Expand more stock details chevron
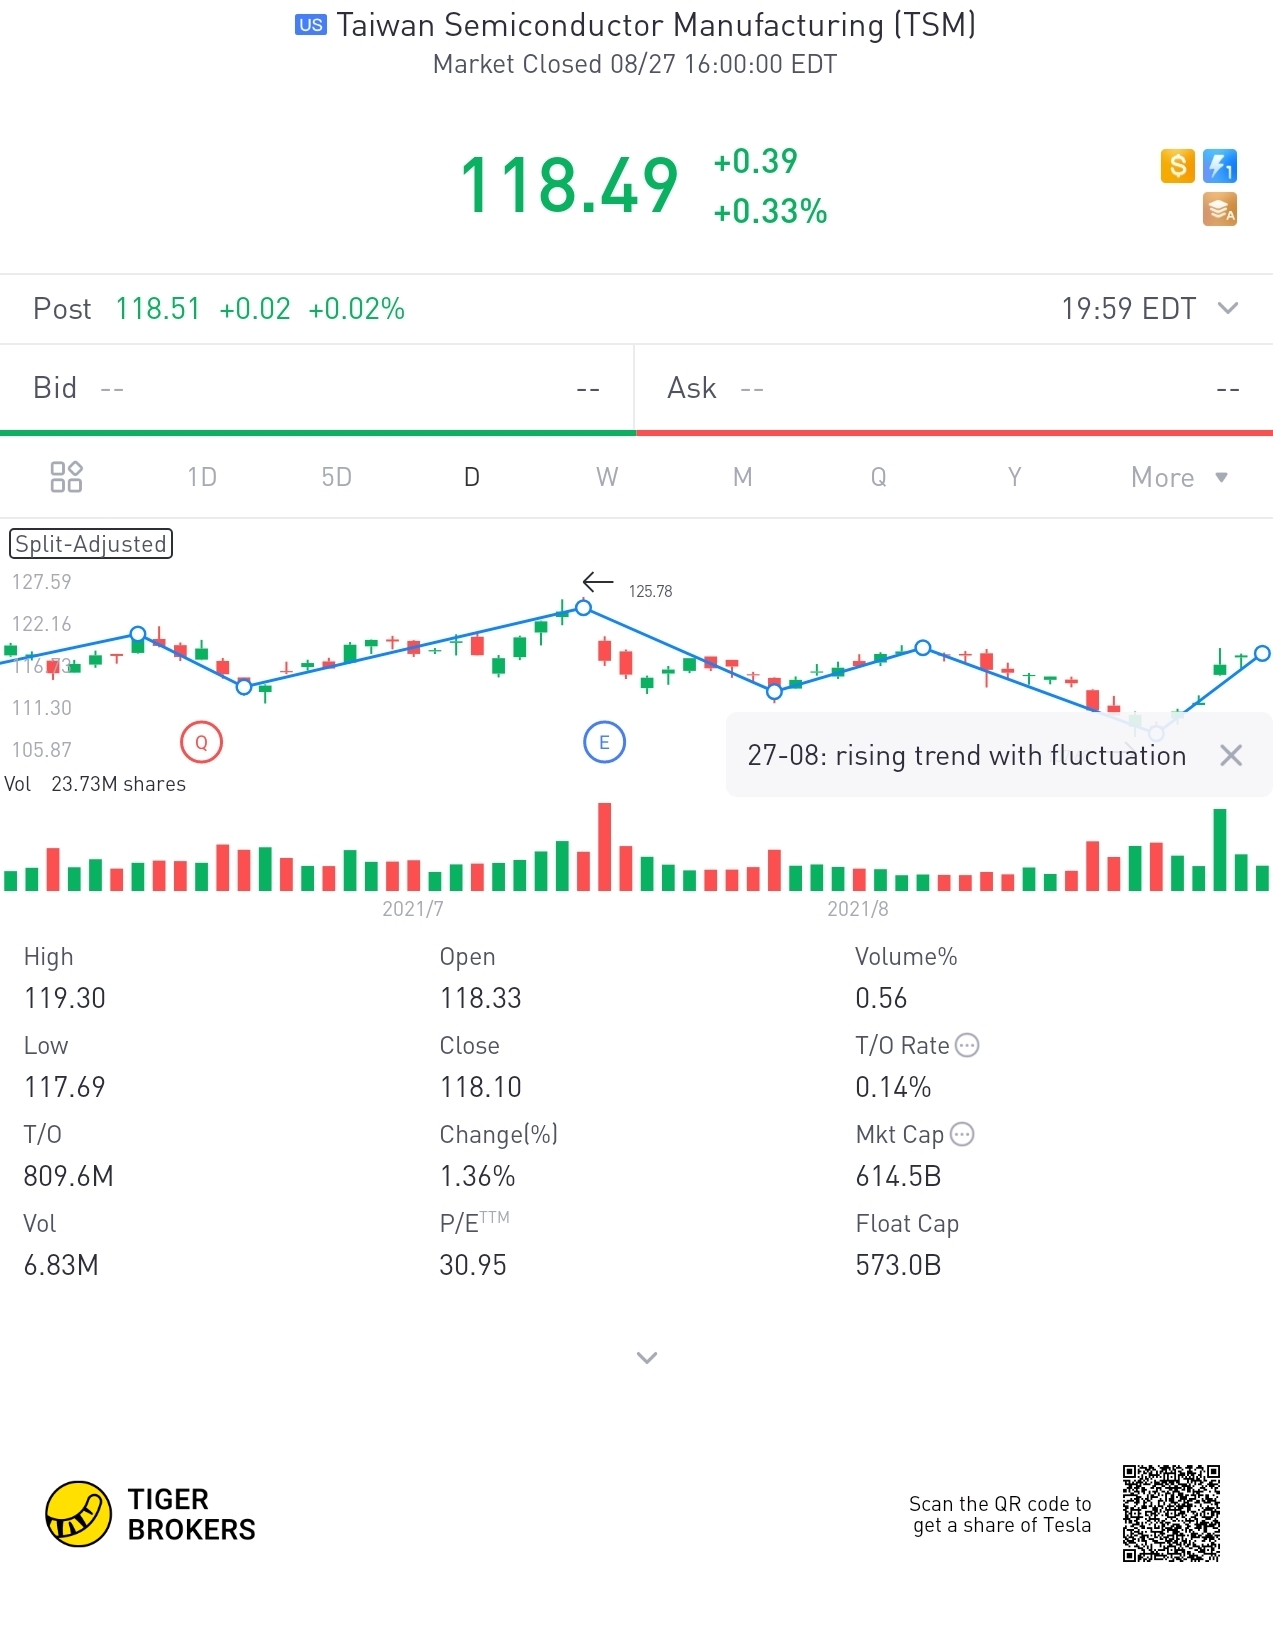The image size is (1273, 1636). point(647,1357)
